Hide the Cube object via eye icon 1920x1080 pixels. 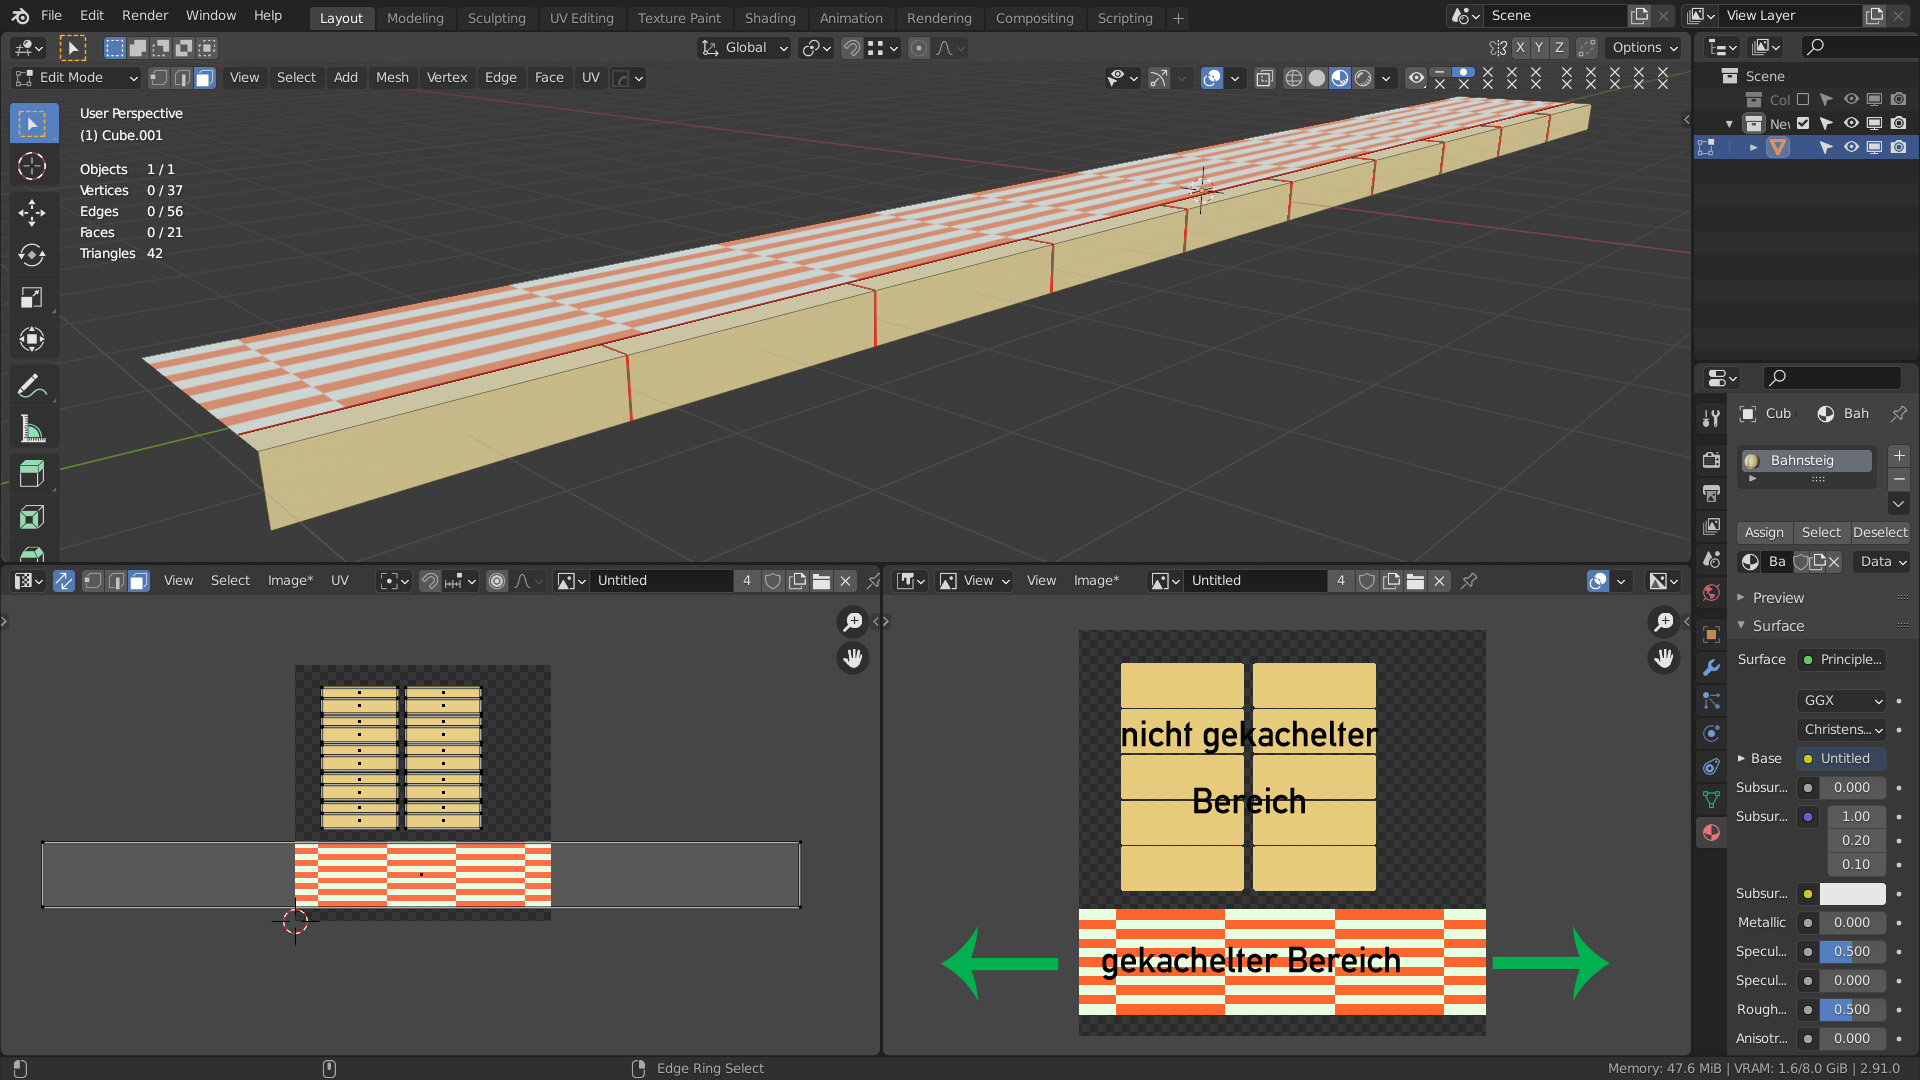click(1851, 147)
